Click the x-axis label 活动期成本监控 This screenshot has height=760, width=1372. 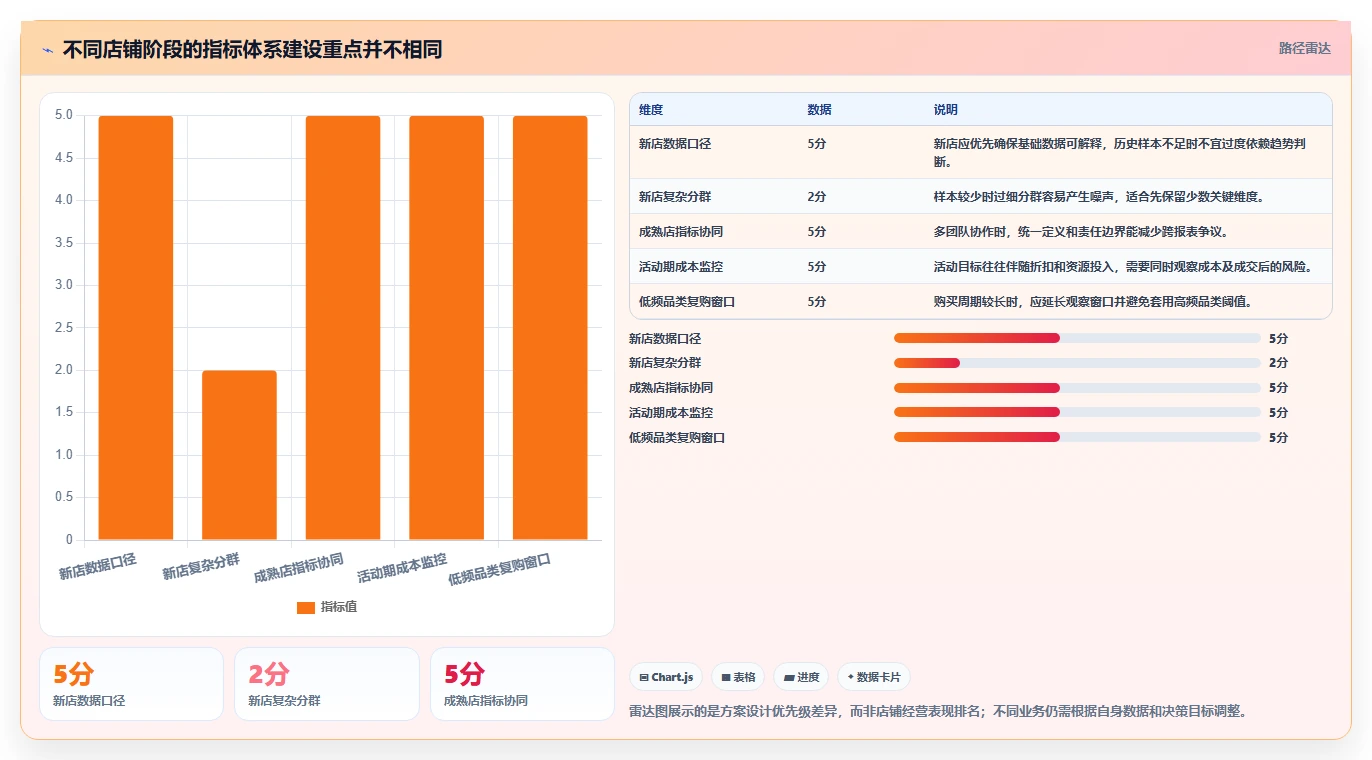pyautogui.click(x=402, y=568)
